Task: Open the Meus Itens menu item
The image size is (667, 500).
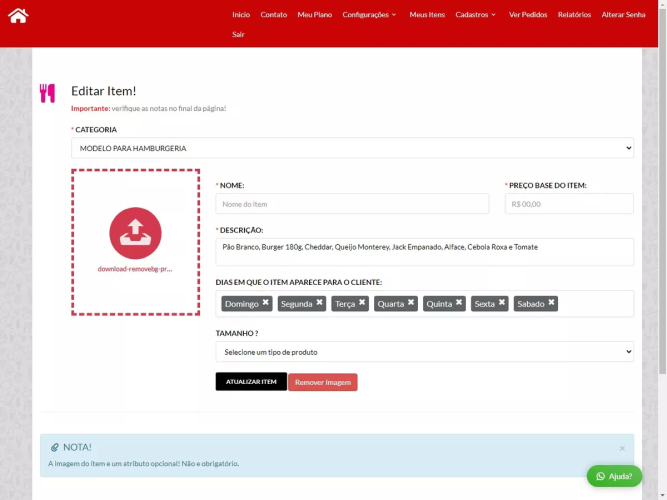Action: pyautogui.click(x=427, y=15)
